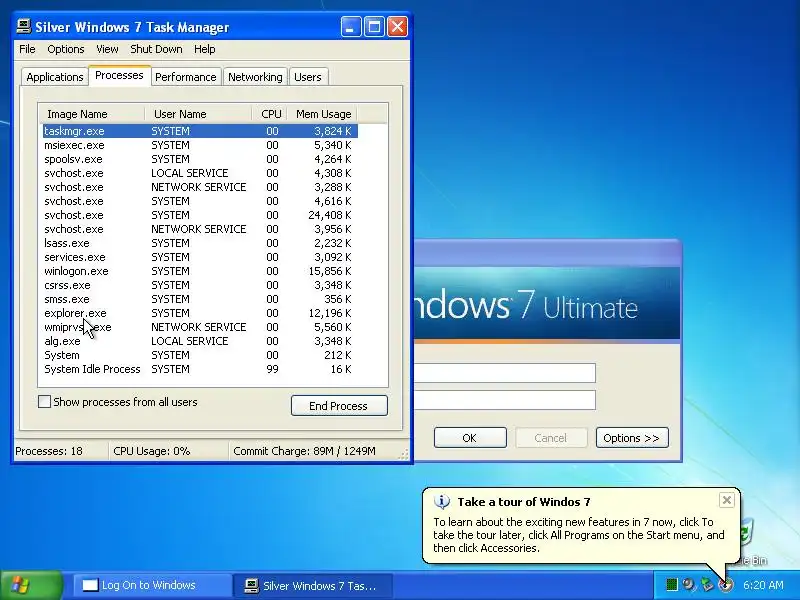Open the Shut Down menu

pos(156,49)
